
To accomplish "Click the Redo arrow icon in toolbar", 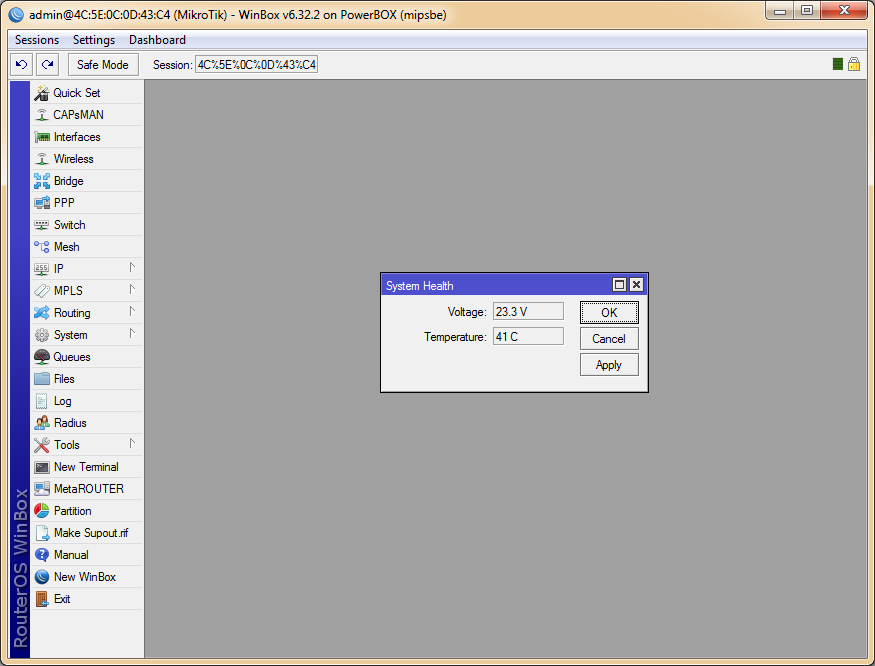I will click(x=47, y=65).
